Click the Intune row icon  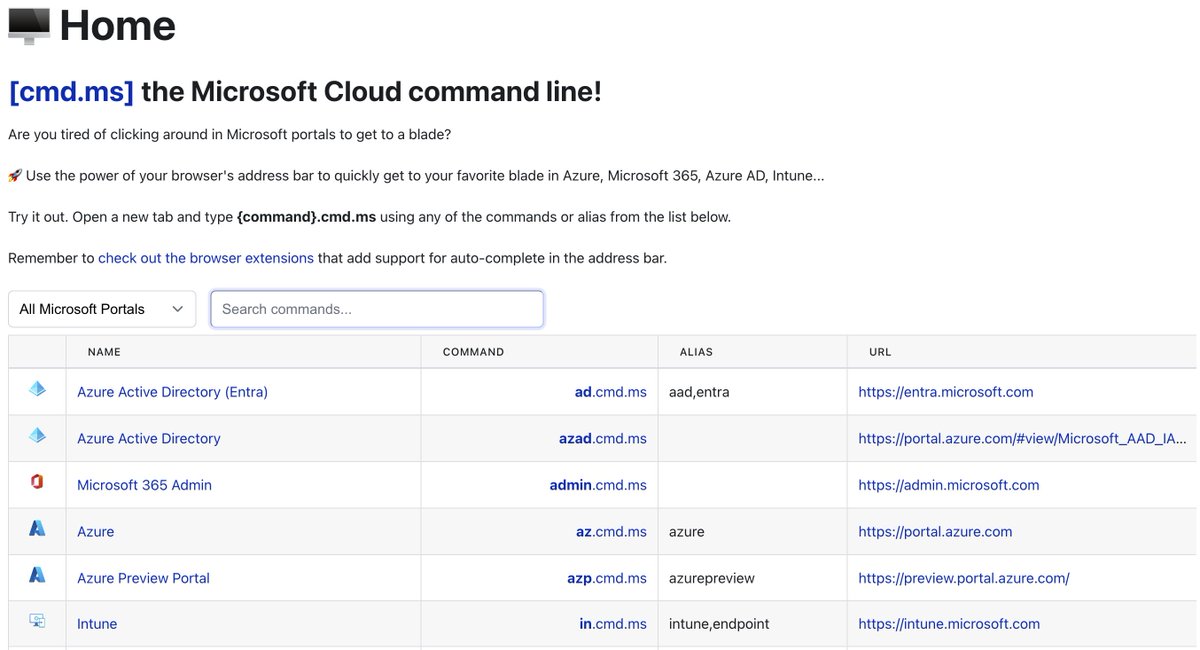click(x=37, y=621)
